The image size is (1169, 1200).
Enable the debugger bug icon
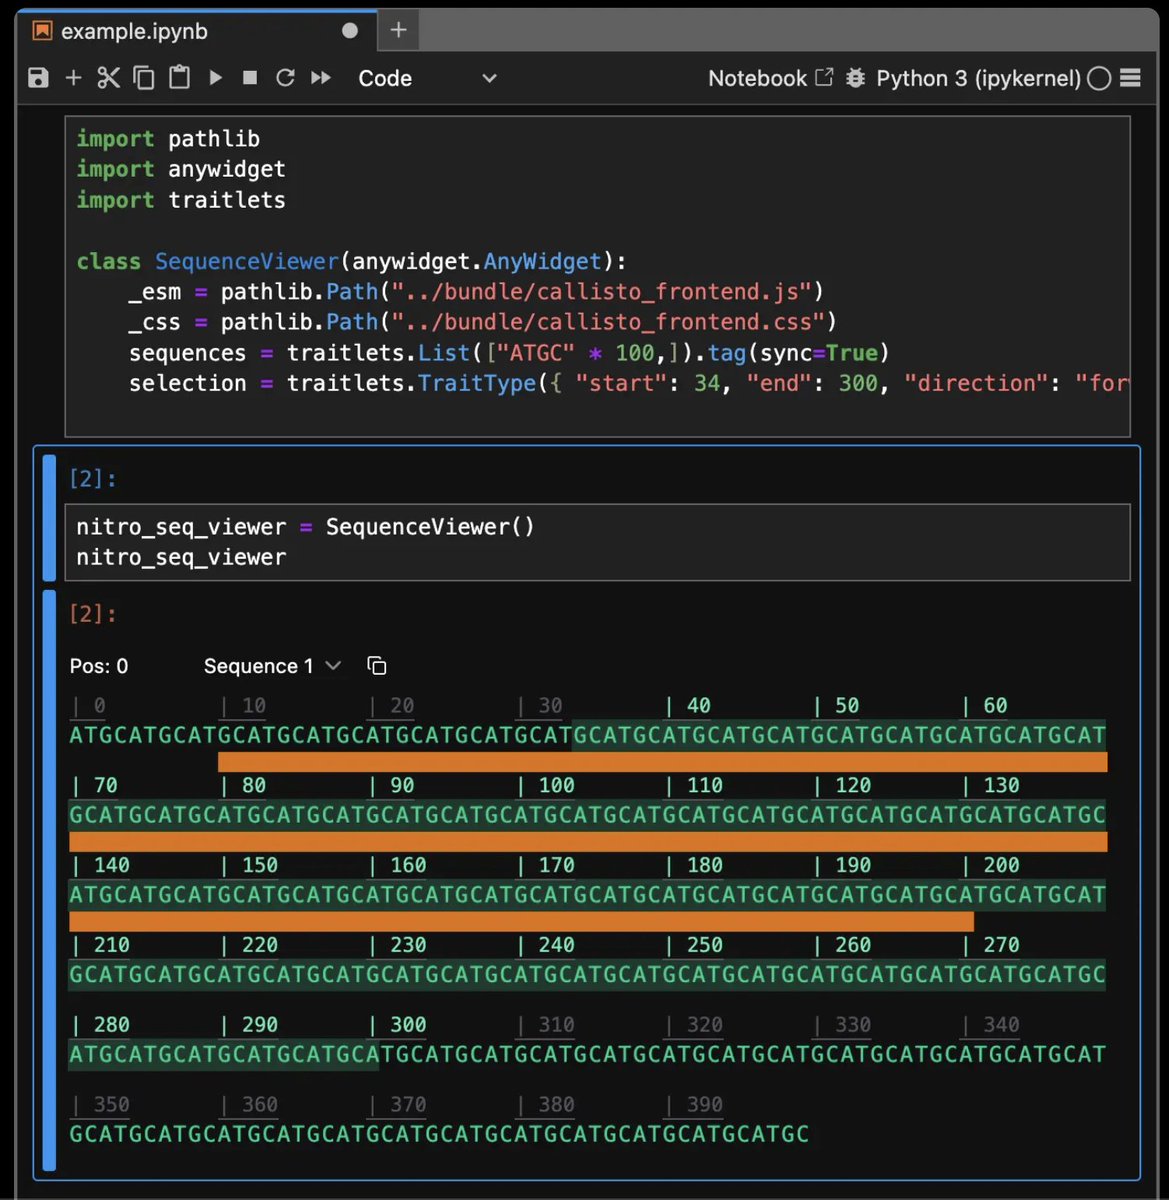coord(855,78)
